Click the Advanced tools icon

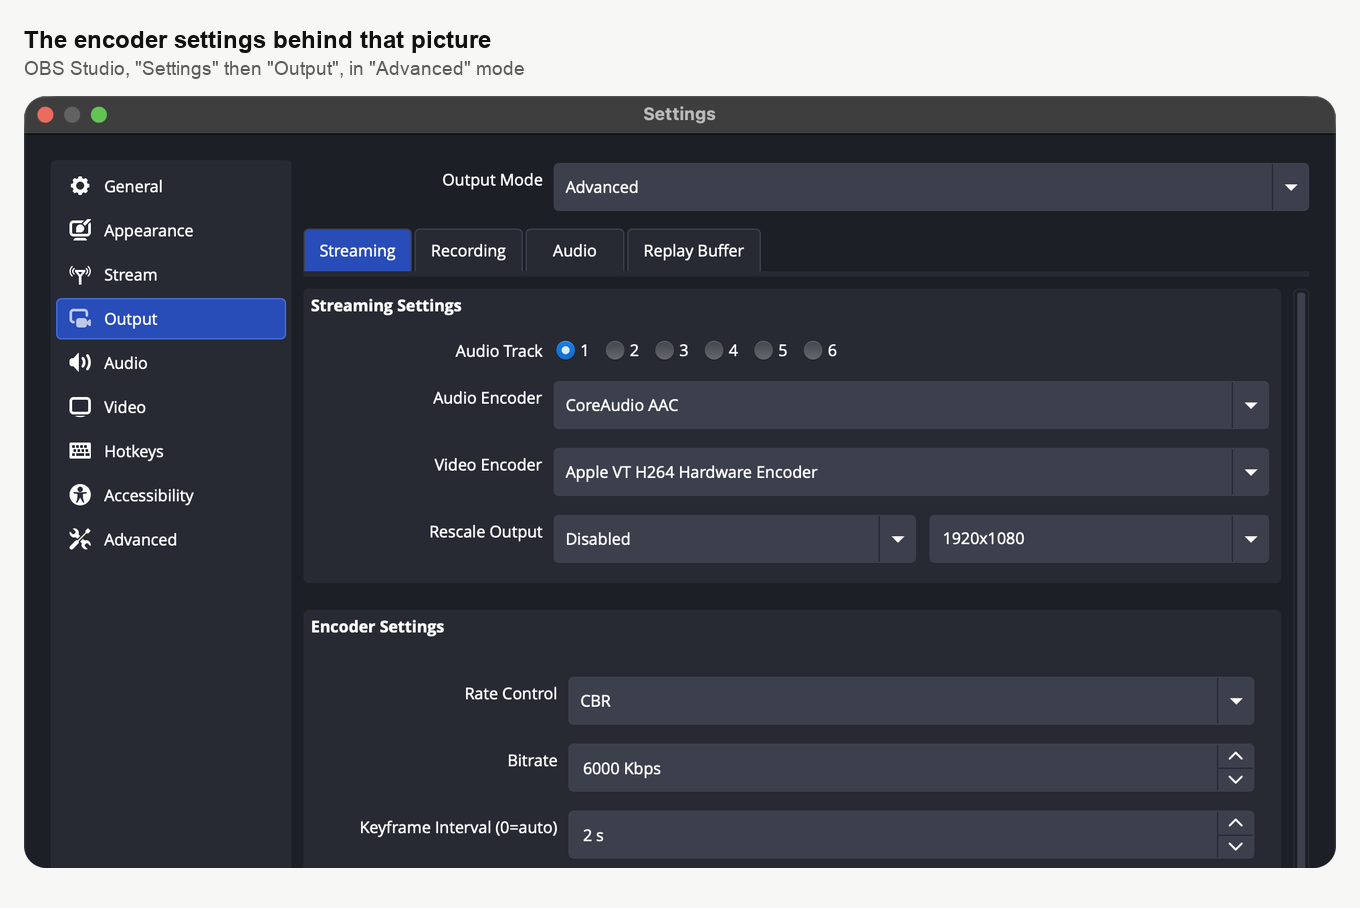point(80,538)
